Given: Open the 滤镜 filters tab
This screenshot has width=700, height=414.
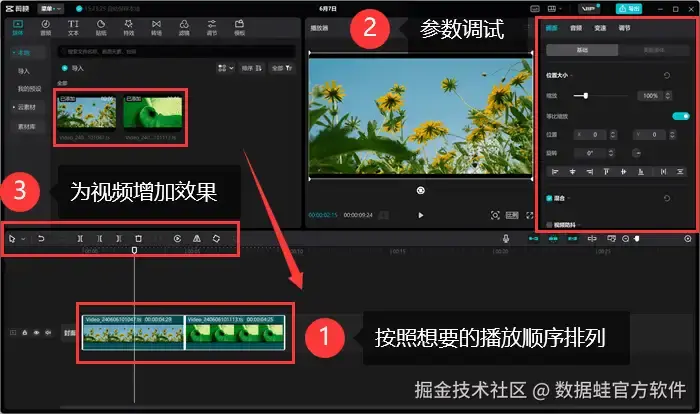Looking at the screenshot, I should 184,27.
